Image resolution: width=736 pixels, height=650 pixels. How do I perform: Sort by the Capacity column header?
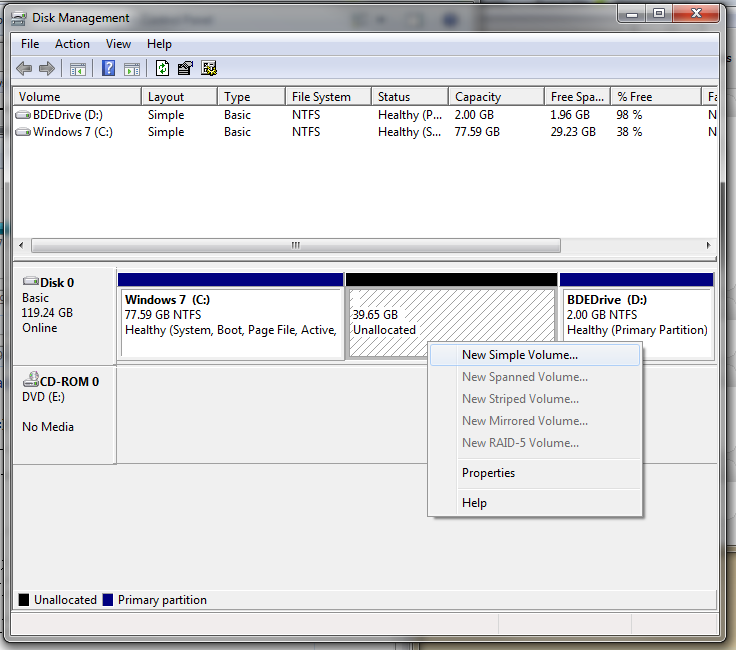pyautogui.click(x=496, y=97)
